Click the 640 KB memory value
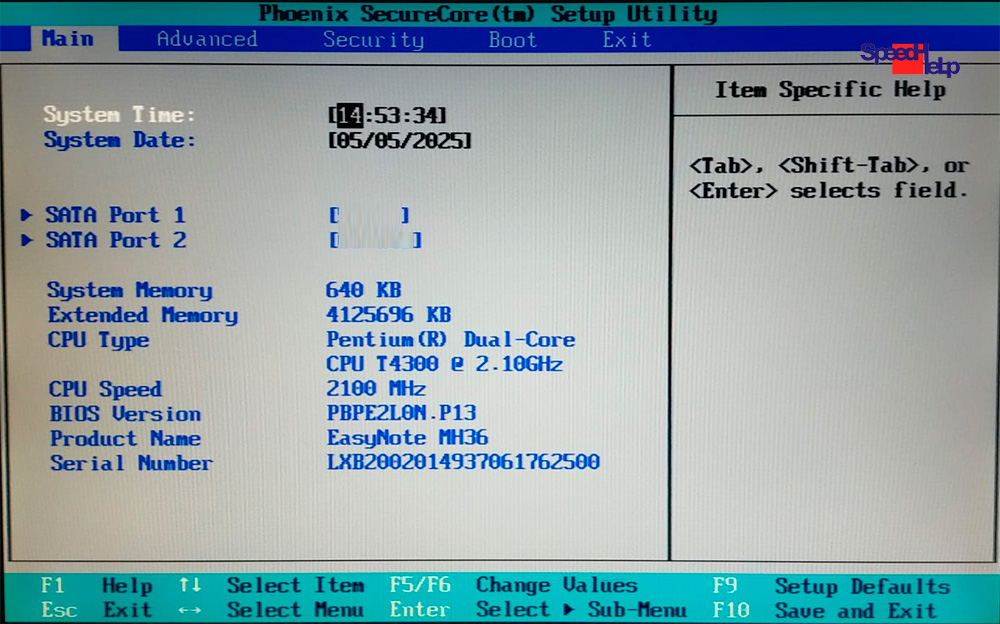1000x624 pixels. coord(364,290)
